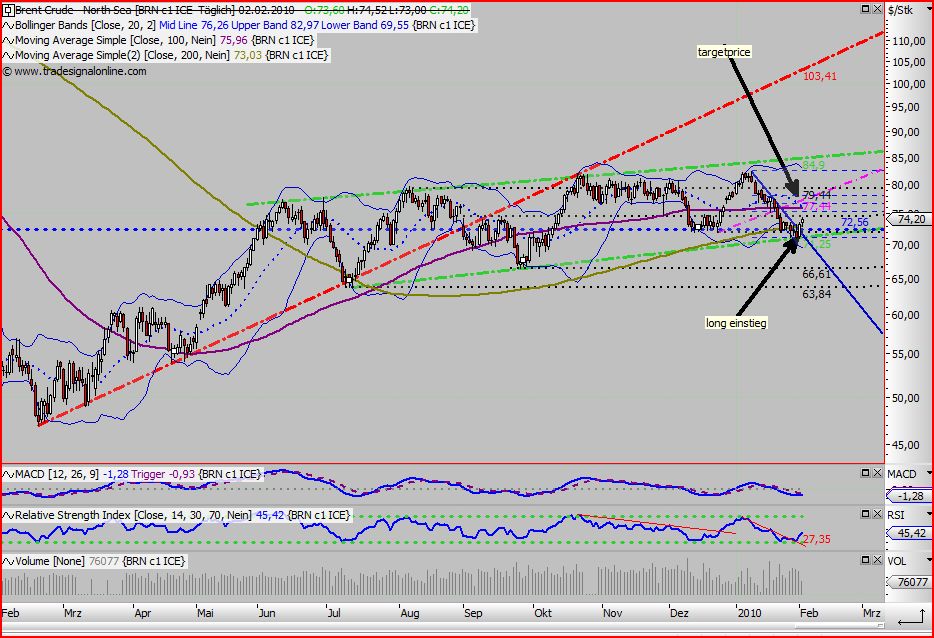Screen dimensions: 934x638
Task: Click the maximize icon of the main chart pane
Action: [865, 9]
